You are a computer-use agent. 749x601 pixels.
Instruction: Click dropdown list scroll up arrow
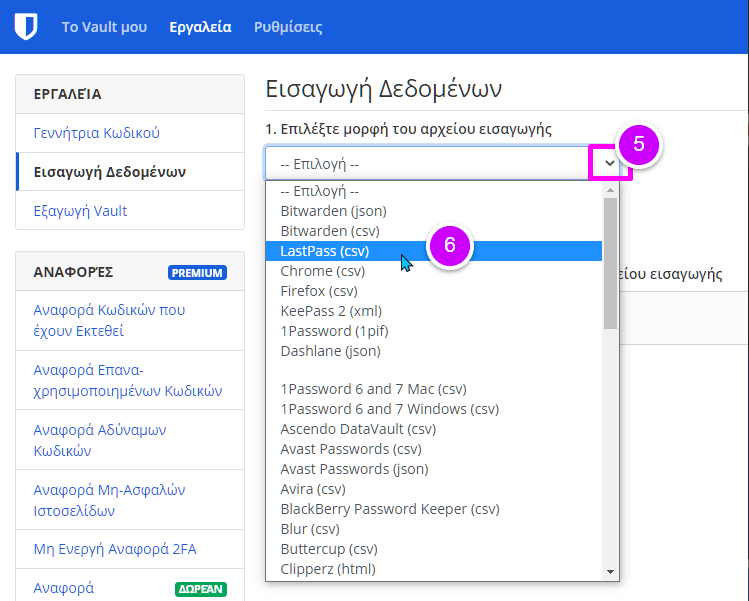610,190
